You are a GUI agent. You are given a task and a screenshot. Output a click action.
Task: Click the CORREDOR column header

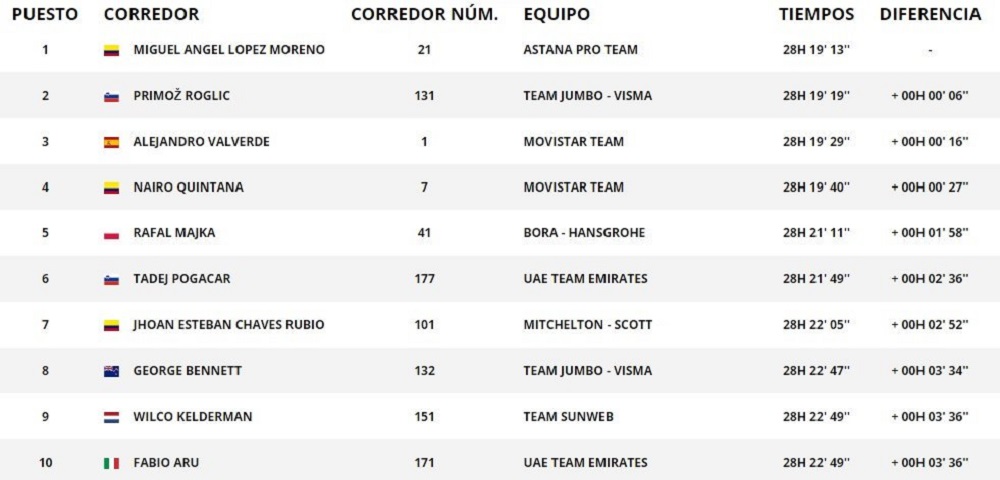coord(151,14)
